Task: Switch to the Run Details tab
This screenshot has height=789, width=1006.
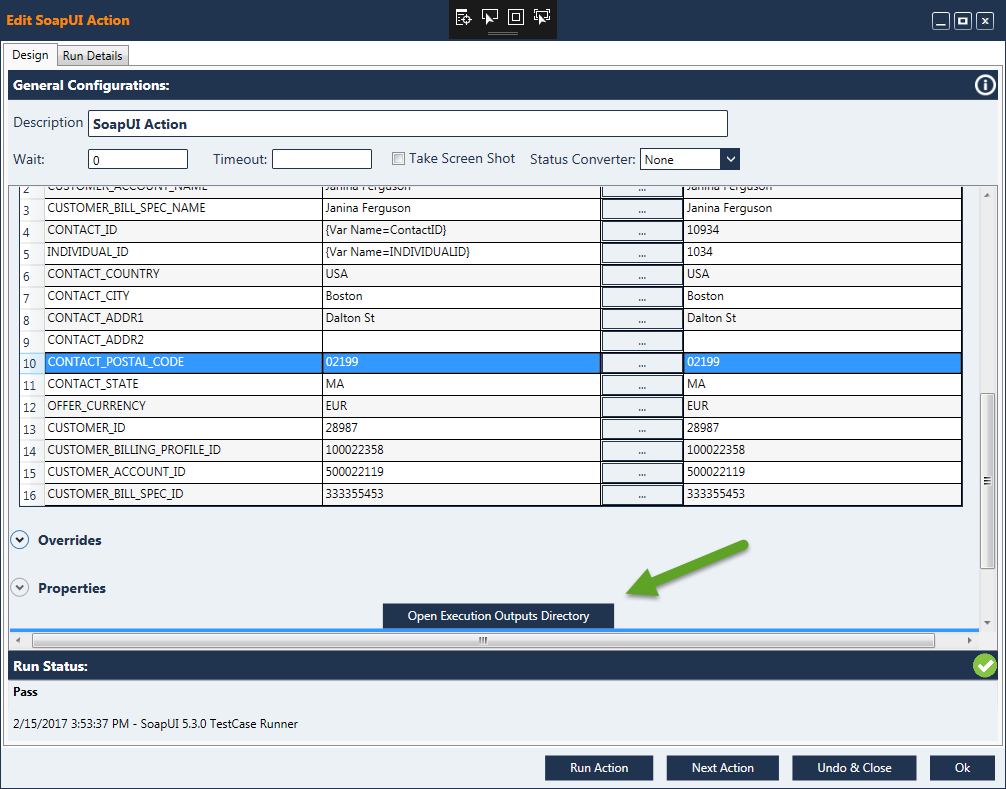Action: [x=92, y=56]
